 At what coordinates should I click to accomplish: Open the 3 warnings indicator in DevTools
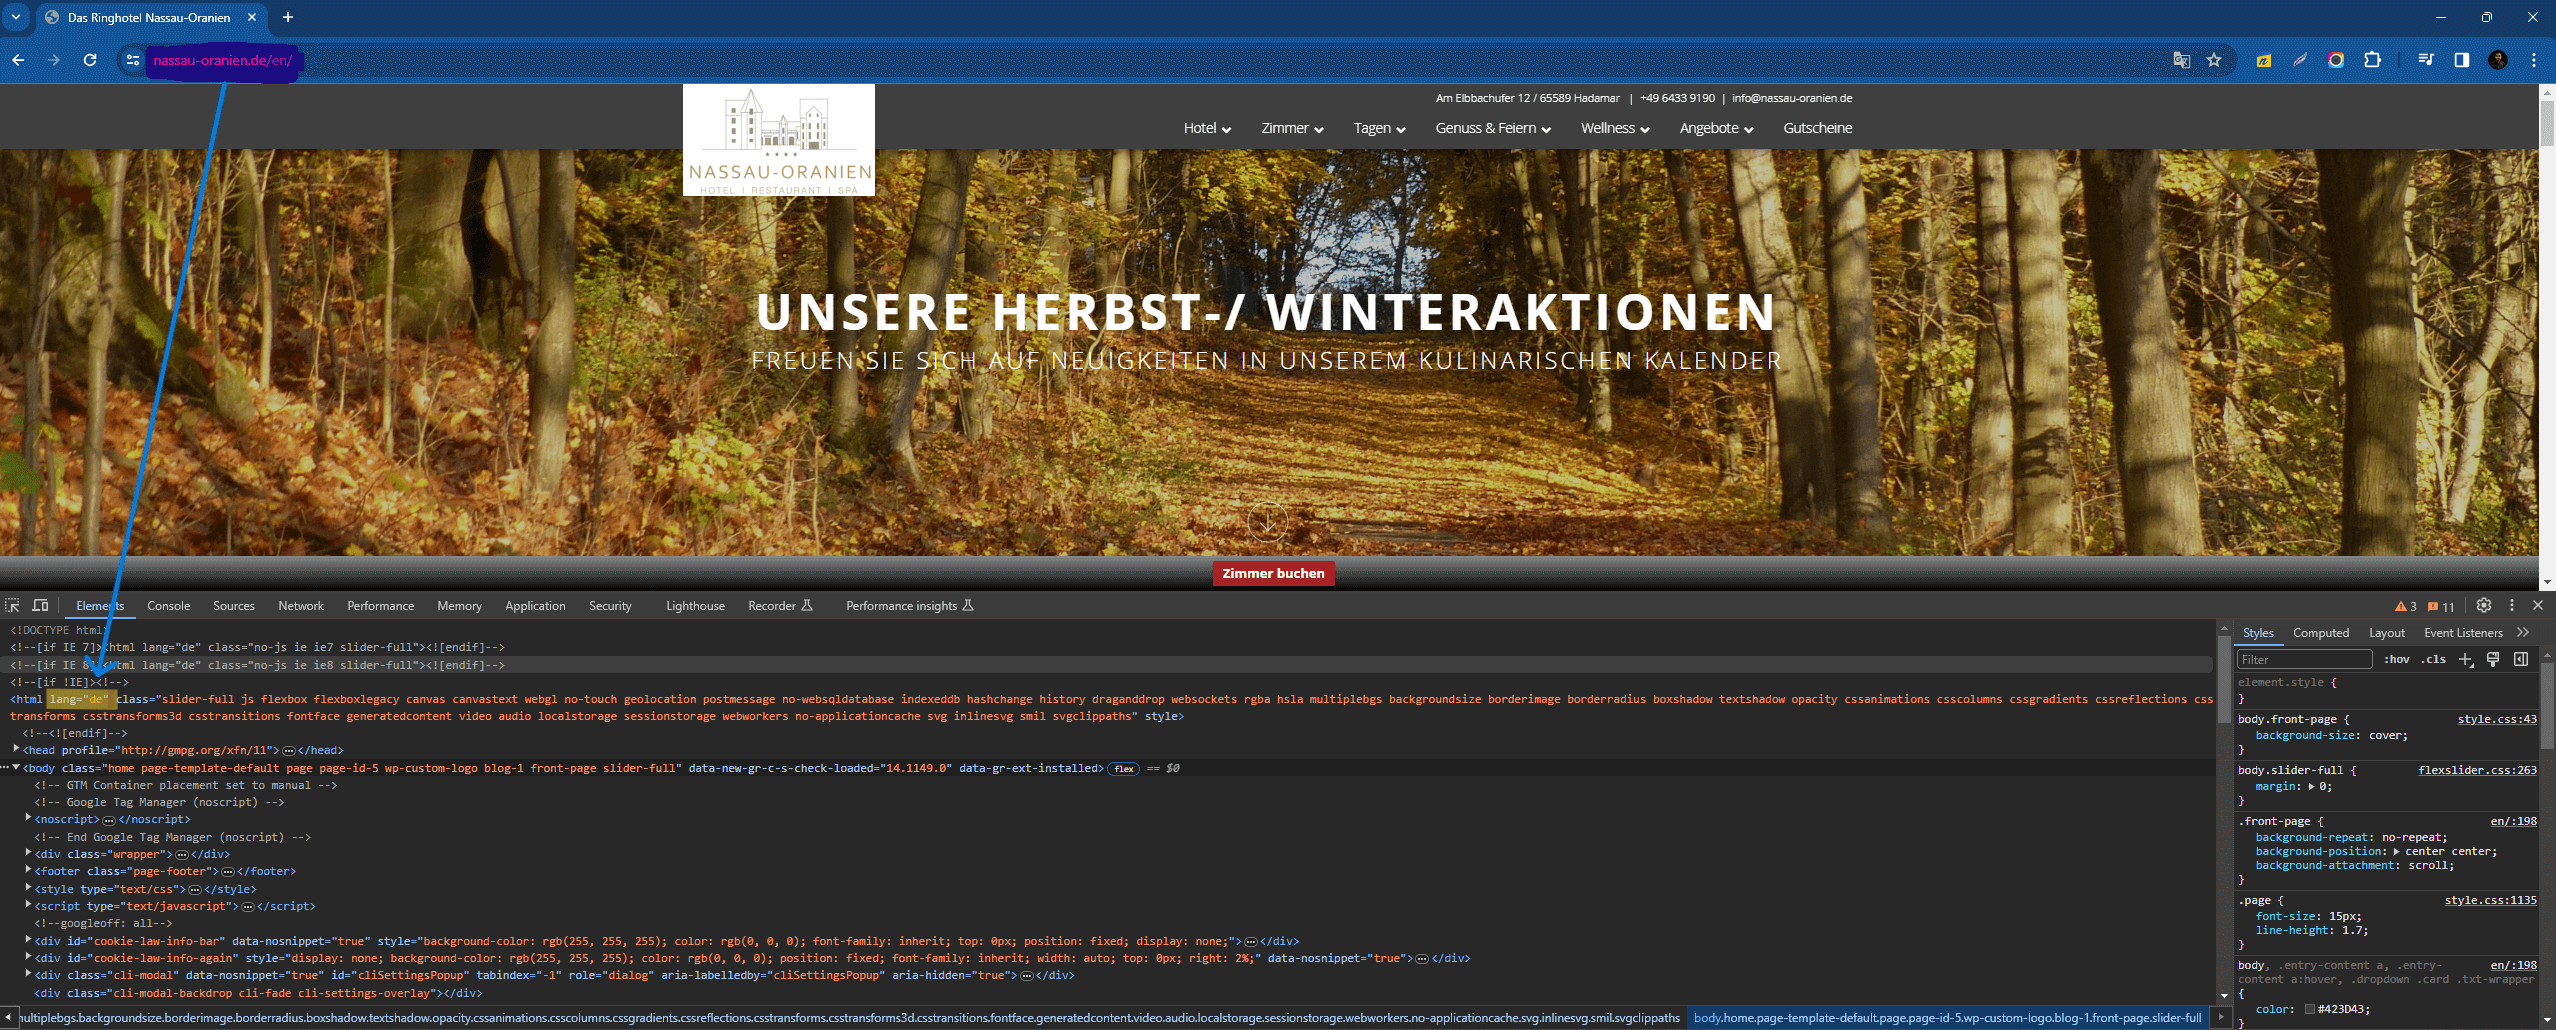click(x=2406, y=606)
